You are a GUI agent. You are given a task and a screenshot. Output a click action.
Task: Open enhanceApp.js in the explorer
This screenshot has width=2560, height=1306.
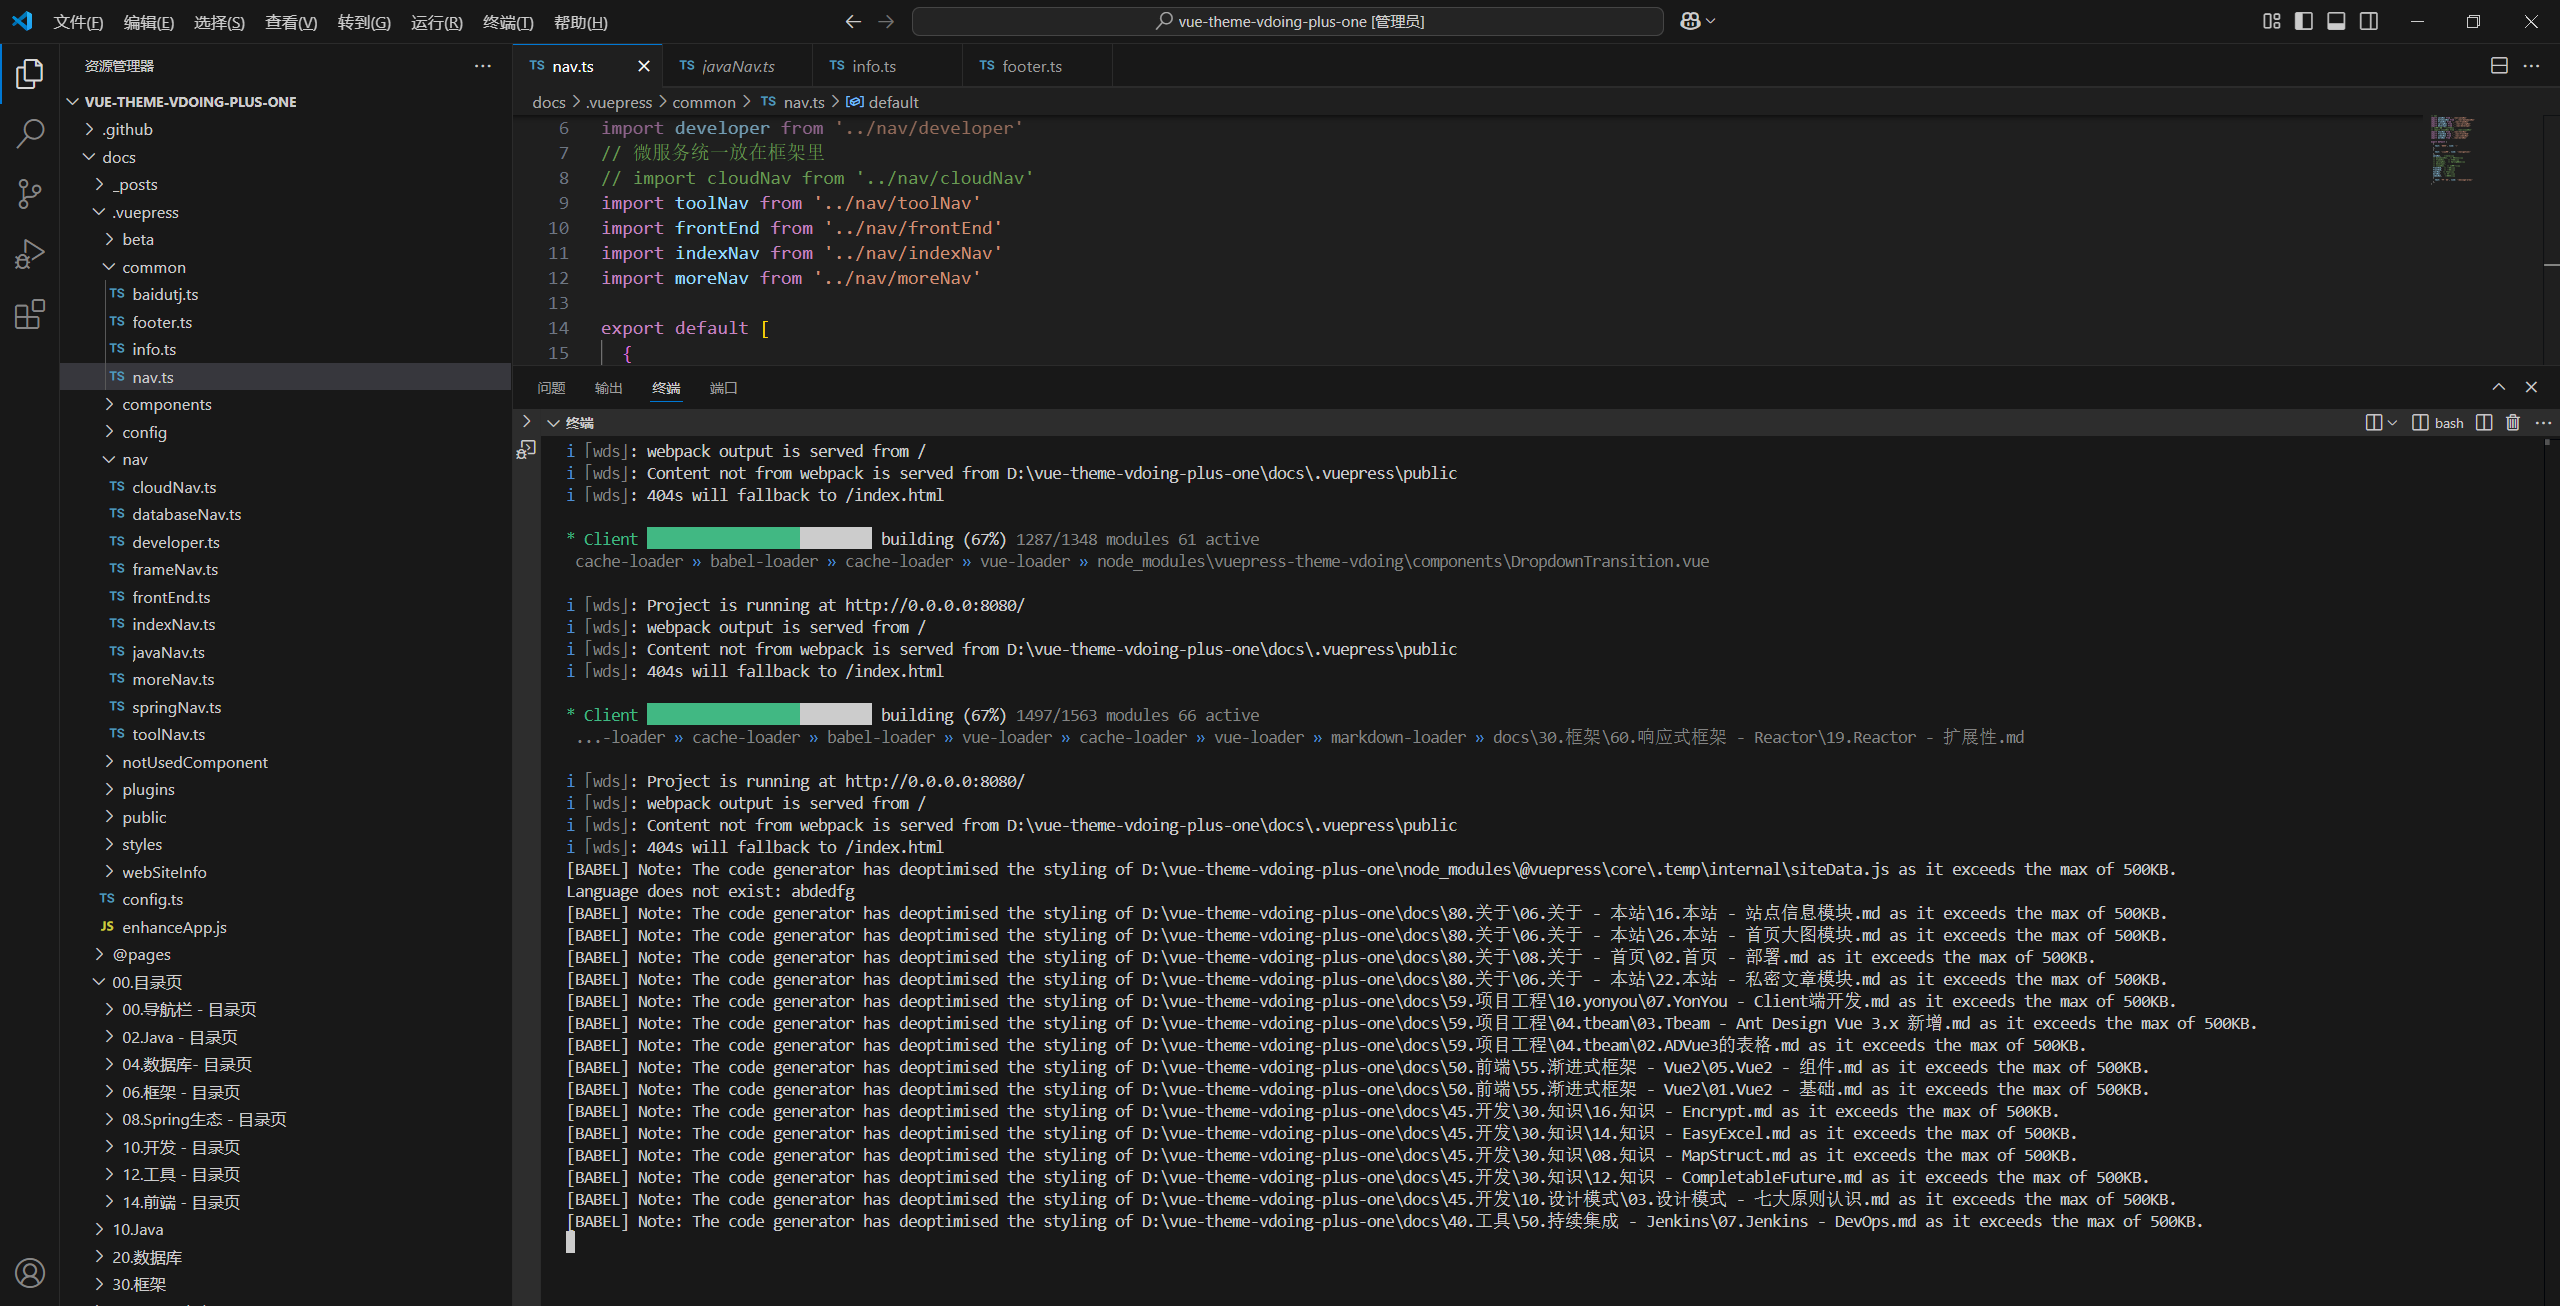click(x=174, y=927)
